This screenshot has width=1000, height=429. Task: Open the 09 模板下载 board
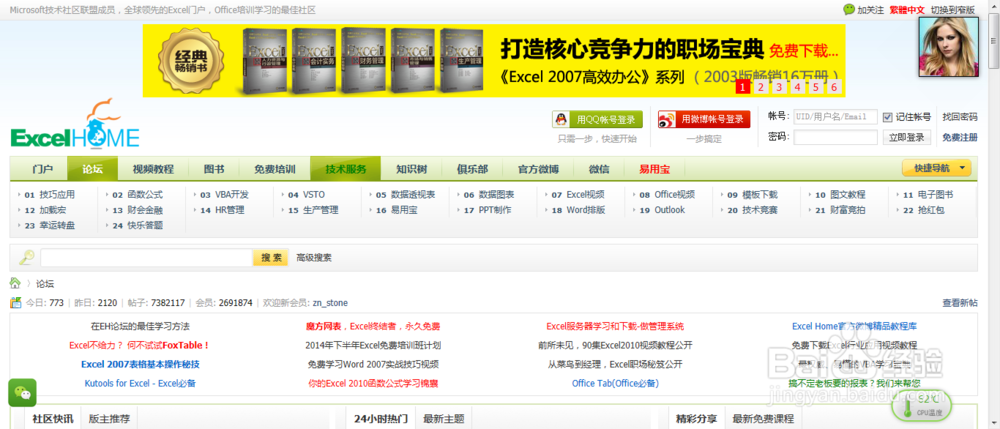tap(753, 194)
